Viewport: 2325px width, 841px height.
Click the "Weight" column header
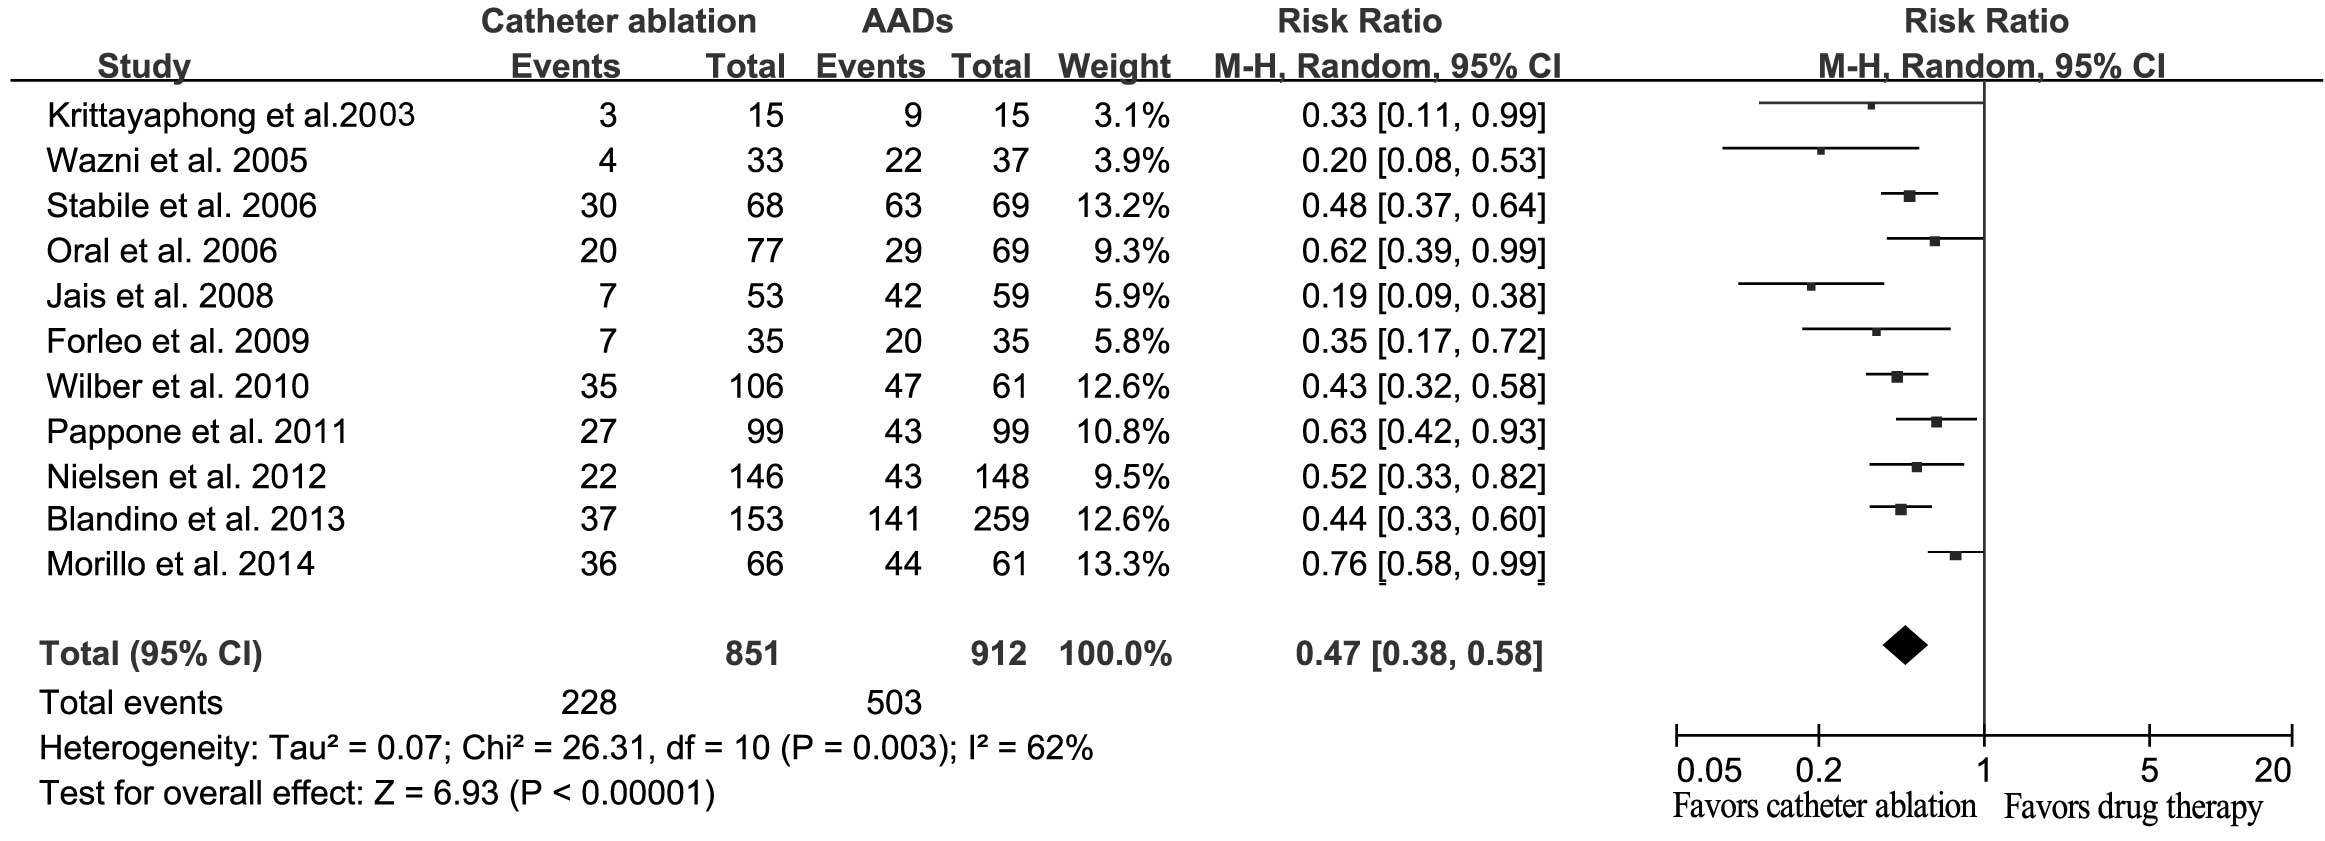pyautogui.click(x=1114, y=66)
